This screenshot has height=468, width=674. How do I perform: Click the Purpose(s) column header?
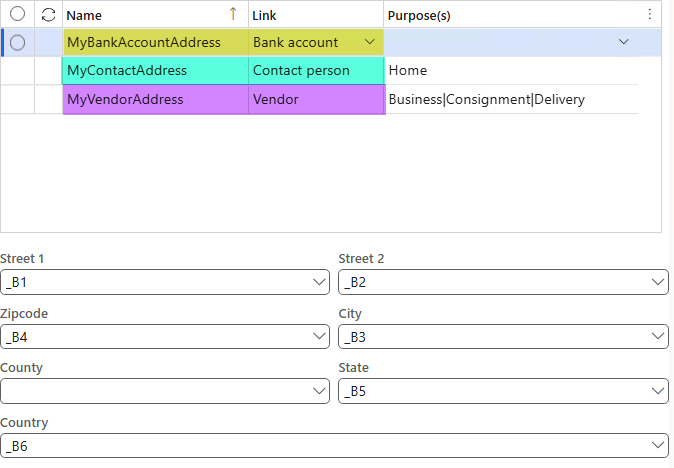tap(511, 15)
